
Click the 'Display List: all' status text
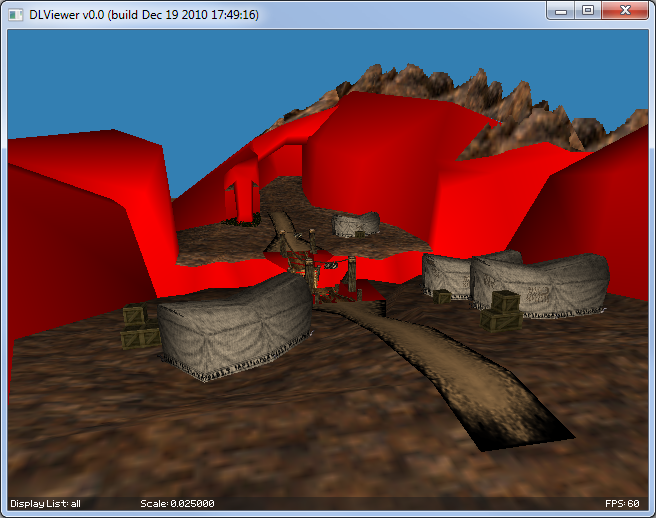point(45,503)
